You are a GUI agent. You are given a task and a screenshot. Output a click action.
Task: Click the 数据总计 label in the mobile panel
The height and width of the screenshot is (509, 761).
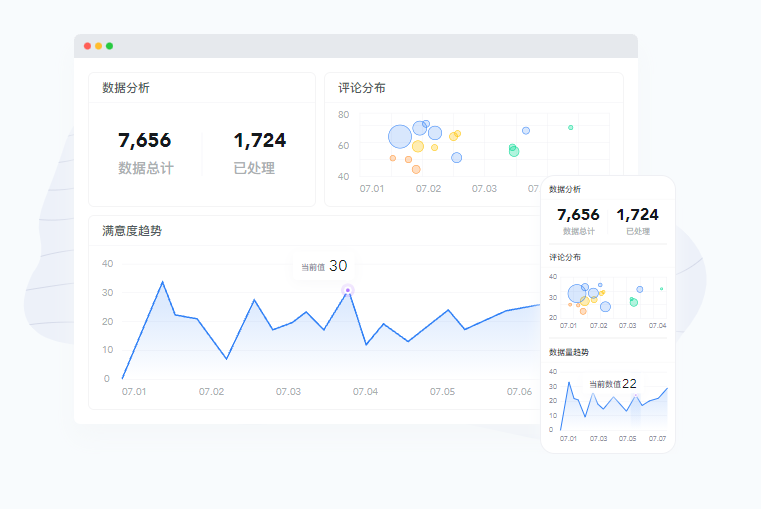point(579,231)
